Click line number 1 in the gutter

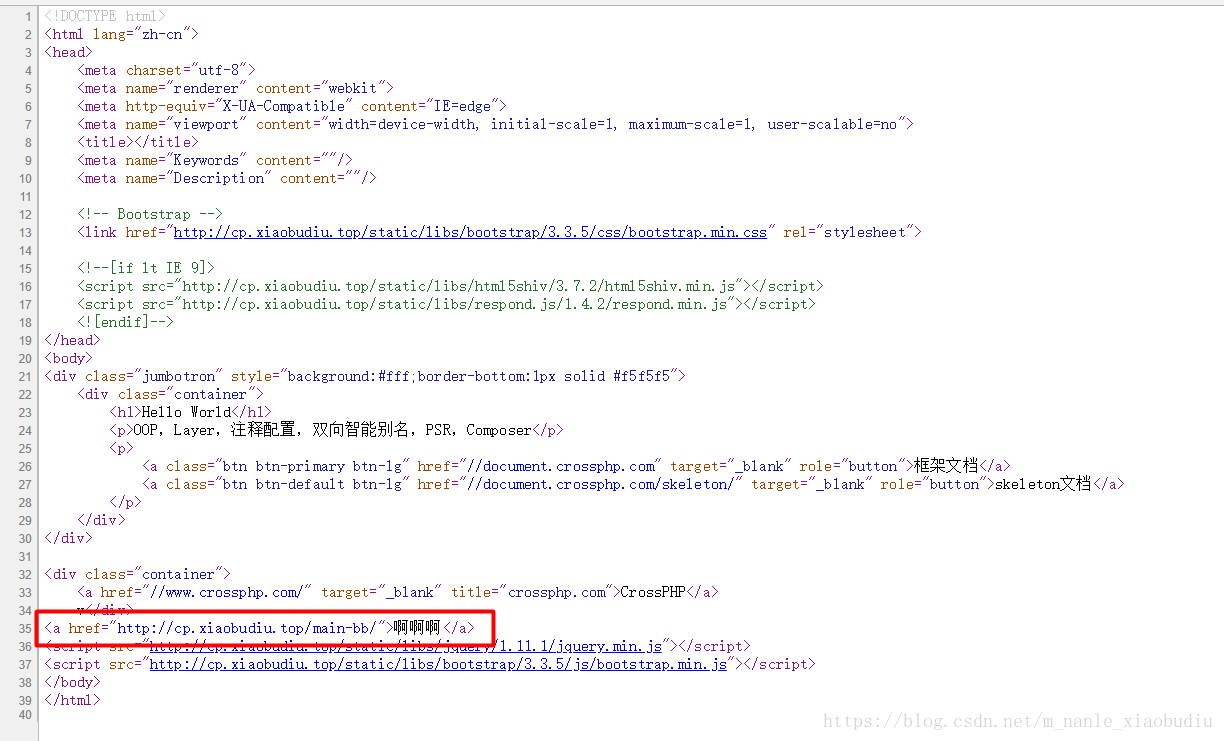29,16
